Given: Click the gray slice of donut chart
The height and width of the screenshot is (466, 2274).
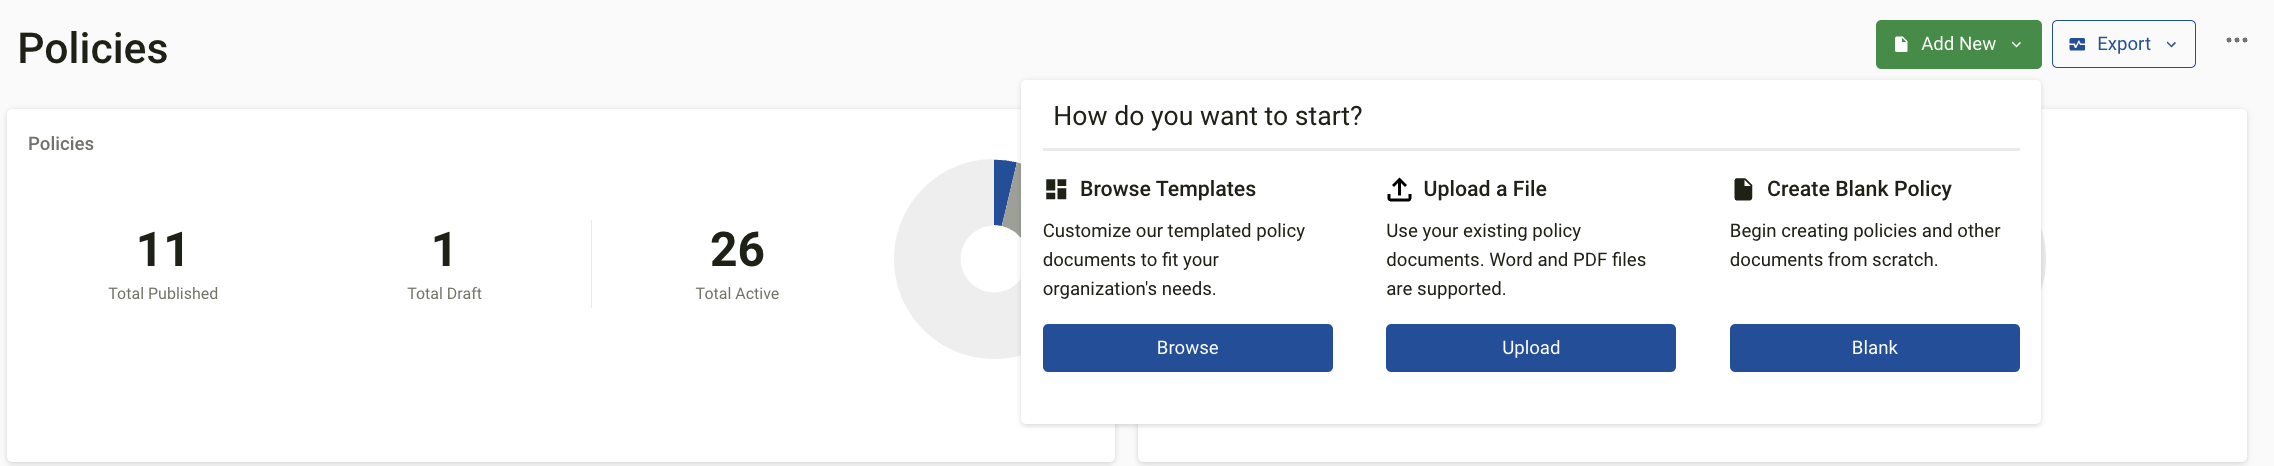Looking at the screenshot, I should (x=1013, y=198).
